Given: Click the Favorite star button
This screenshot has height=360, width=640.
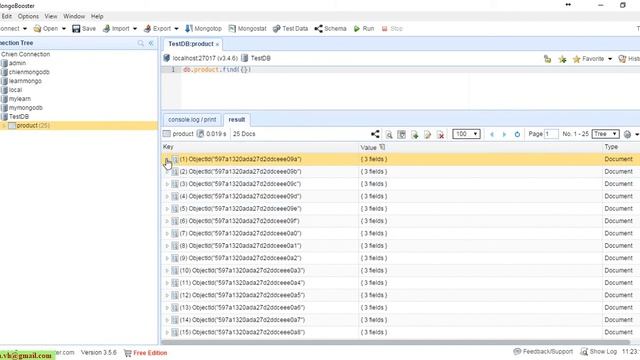Looking at the screenshot, I should click(588, 59).
